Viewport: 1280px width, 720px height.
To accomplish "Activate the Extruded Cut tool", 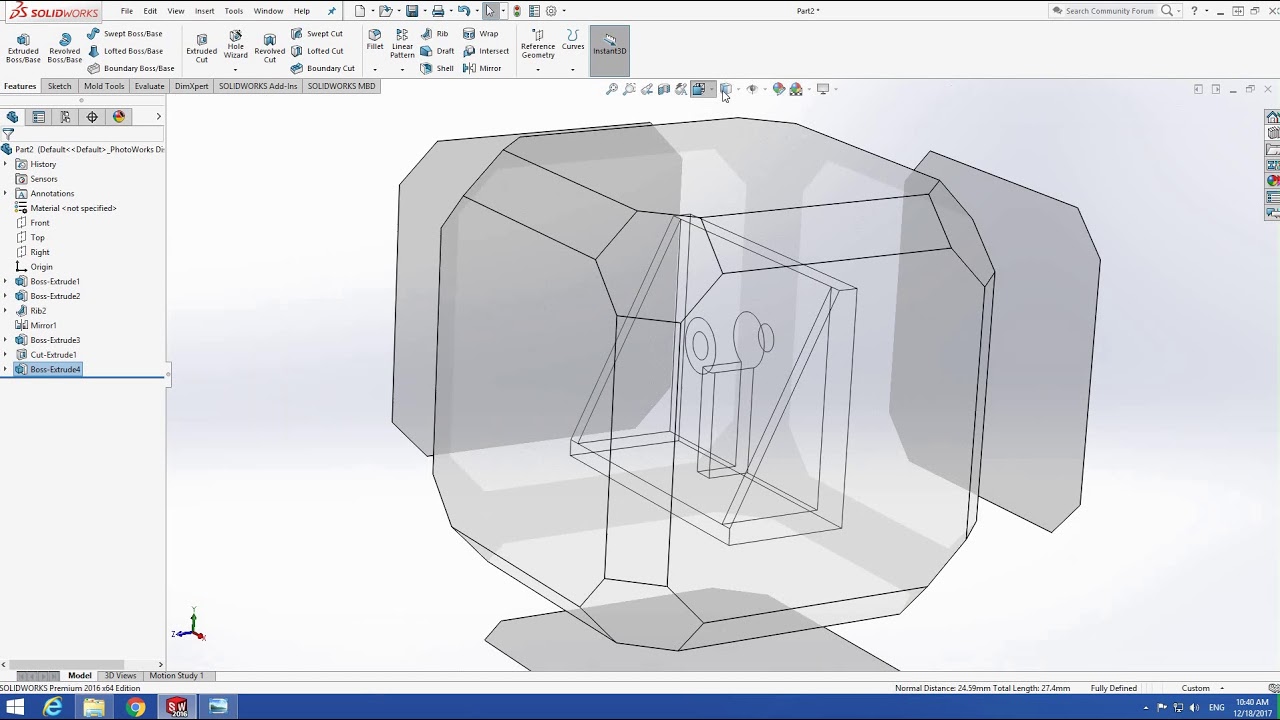I will click(x=201, y=47).
